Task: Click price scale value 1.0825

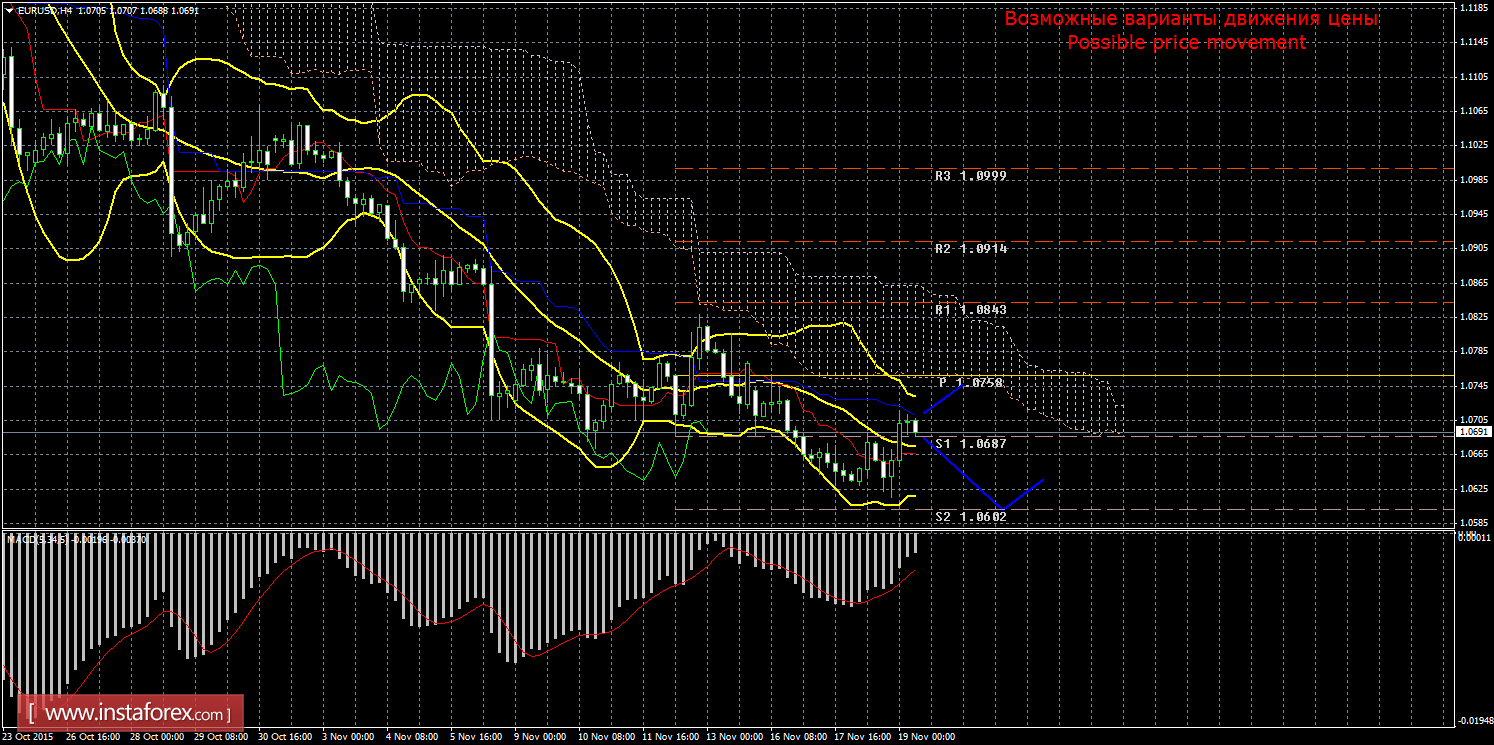Action: 1474,317
